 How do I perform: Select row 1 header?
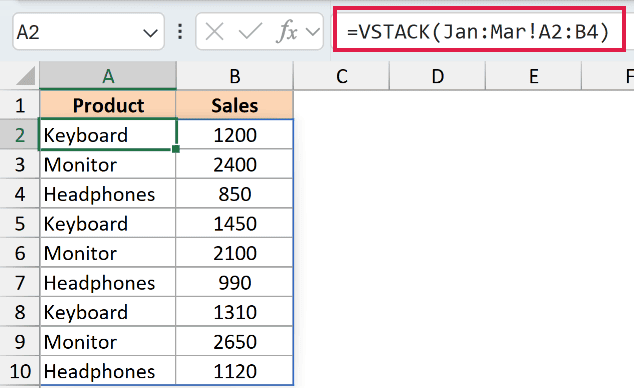tap(20, 105)
